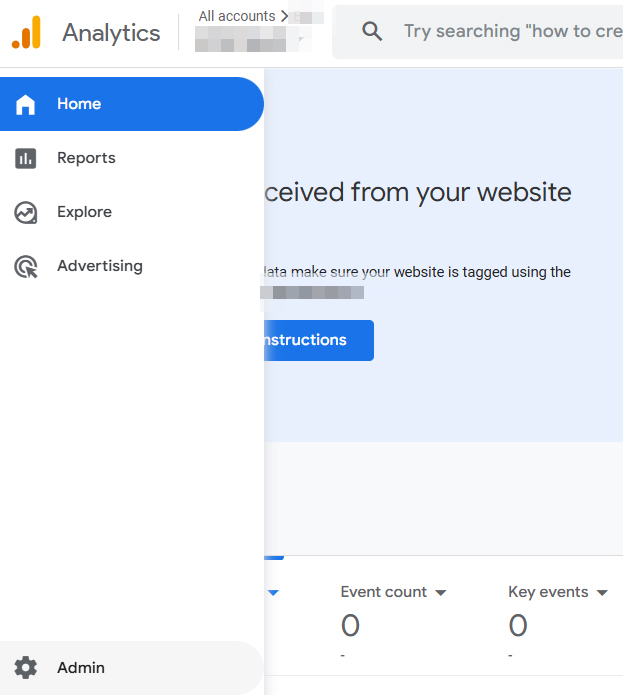Open the Reports section
The image size is (623, 695).
(x=132, y=158)
